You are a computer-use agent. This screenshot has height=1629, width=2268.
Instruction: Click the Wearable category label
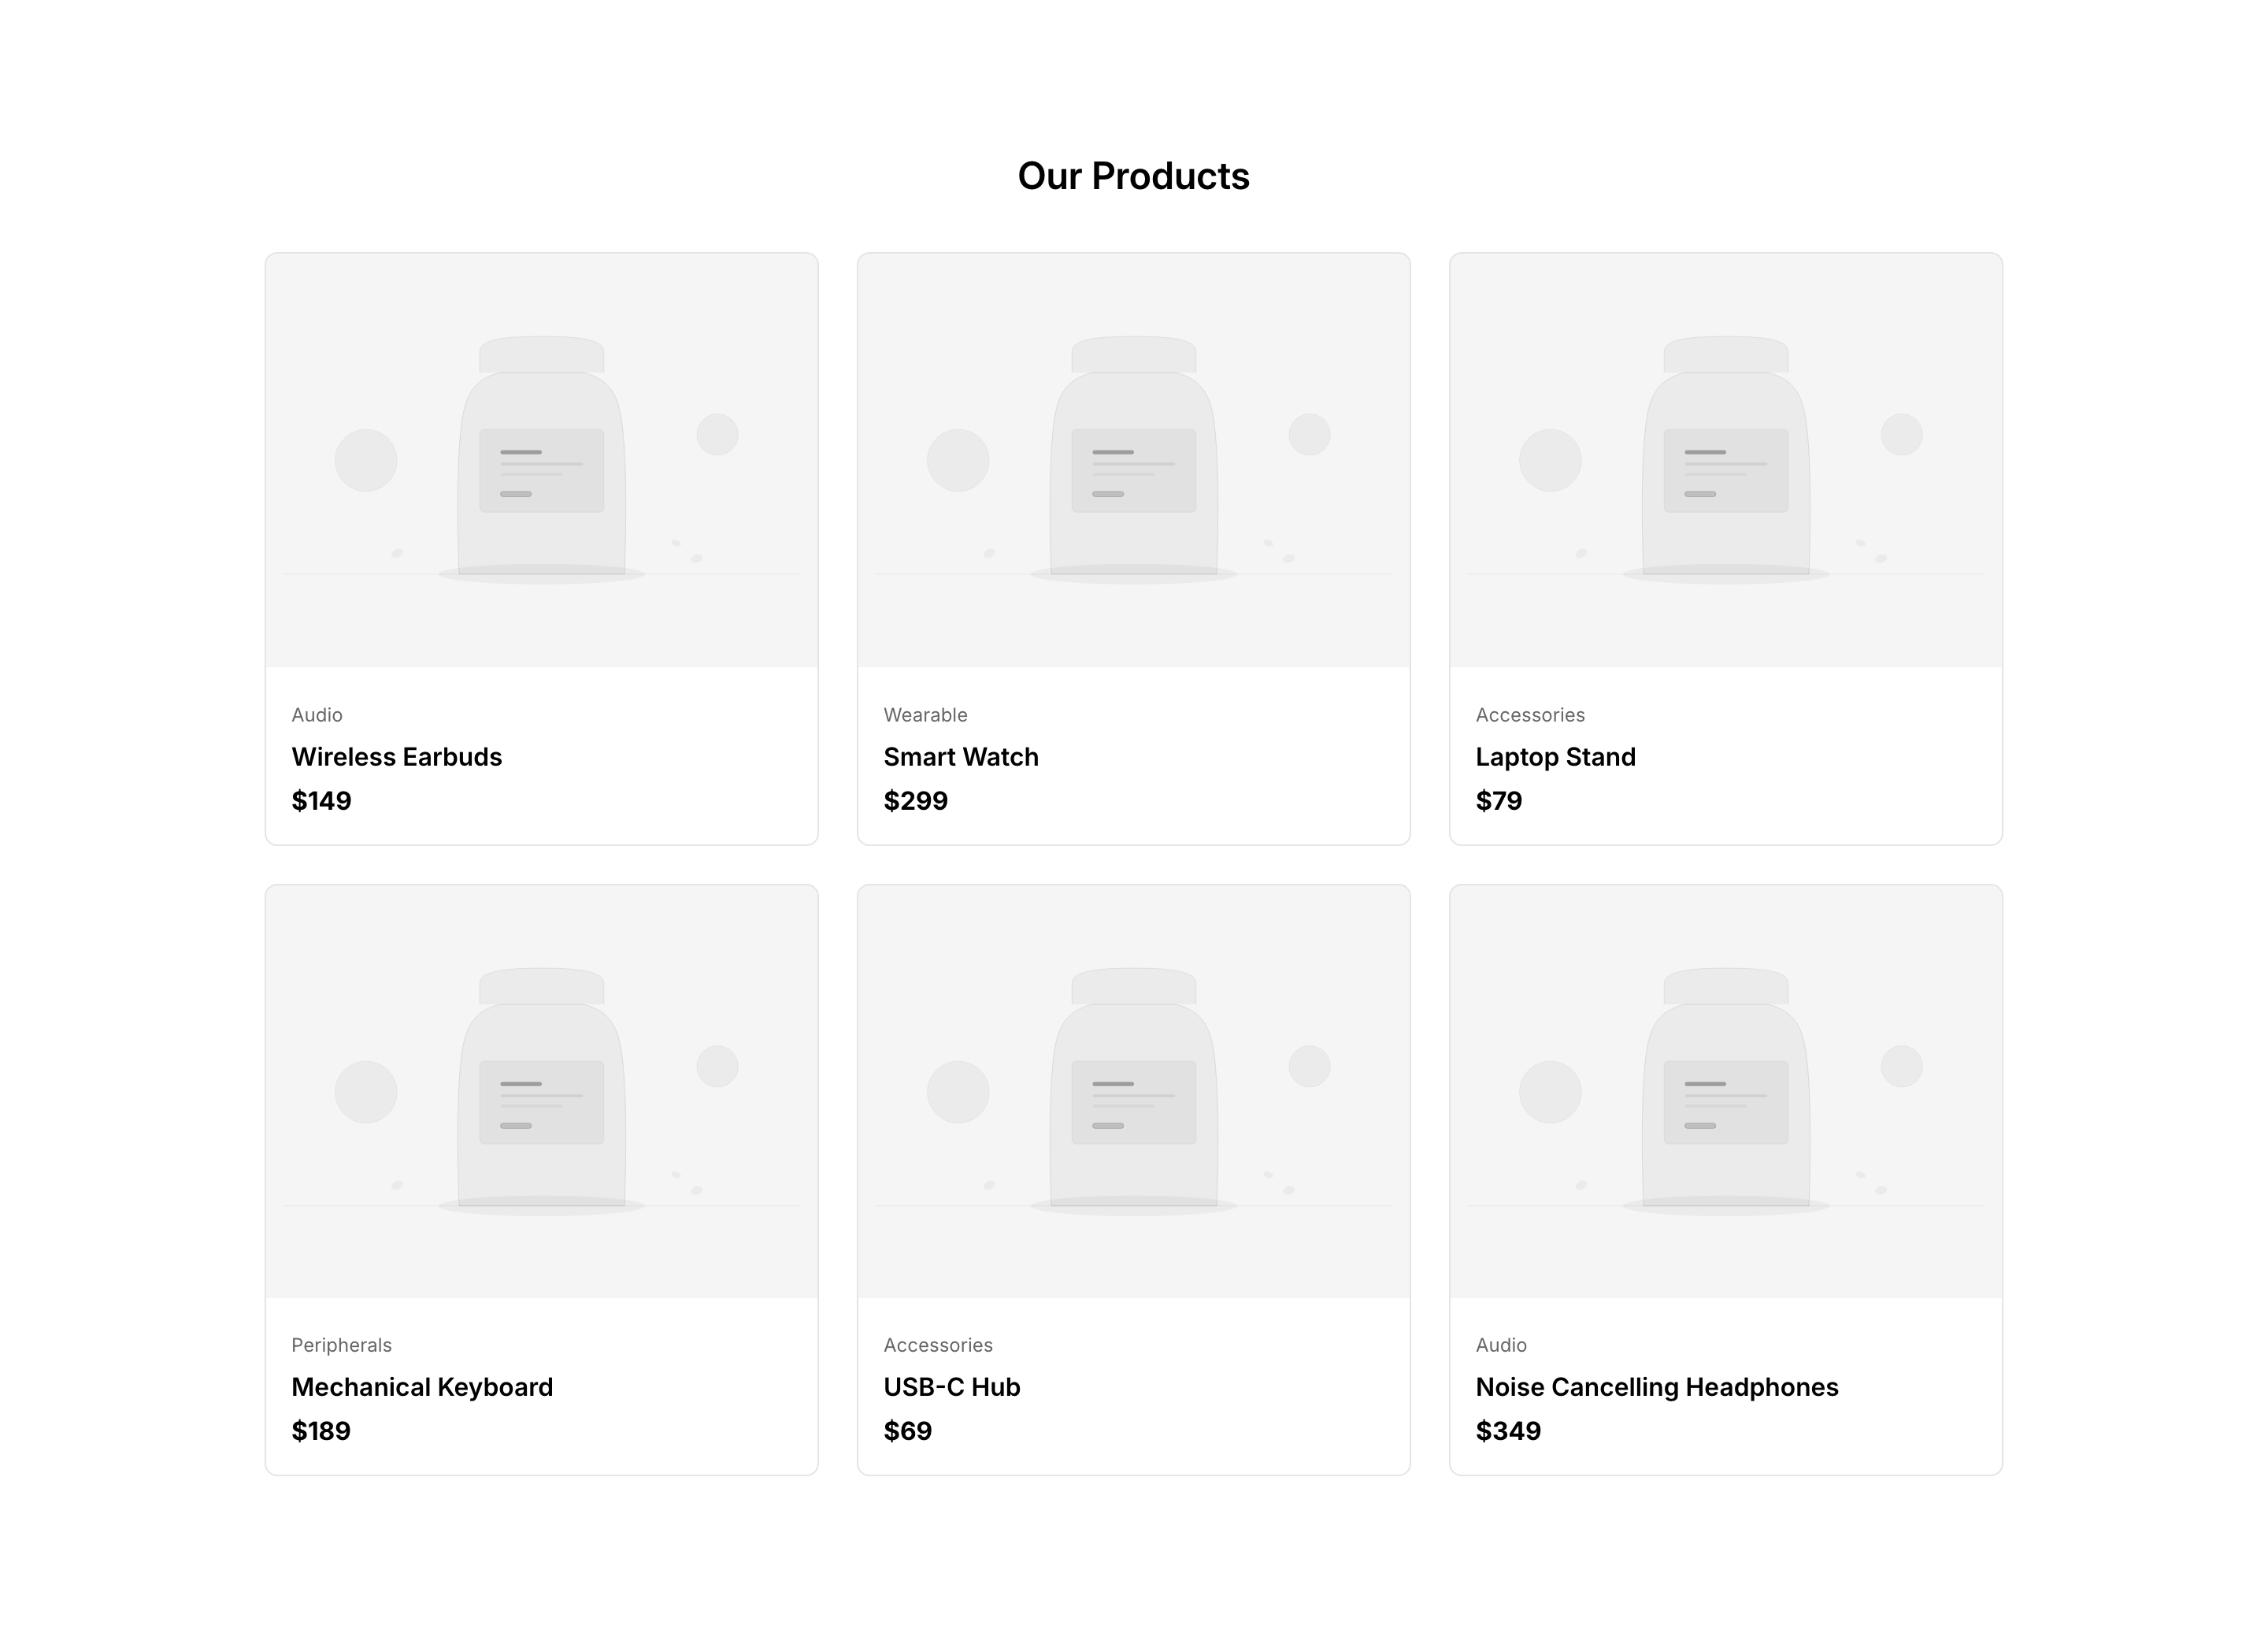tap(925, 715)
